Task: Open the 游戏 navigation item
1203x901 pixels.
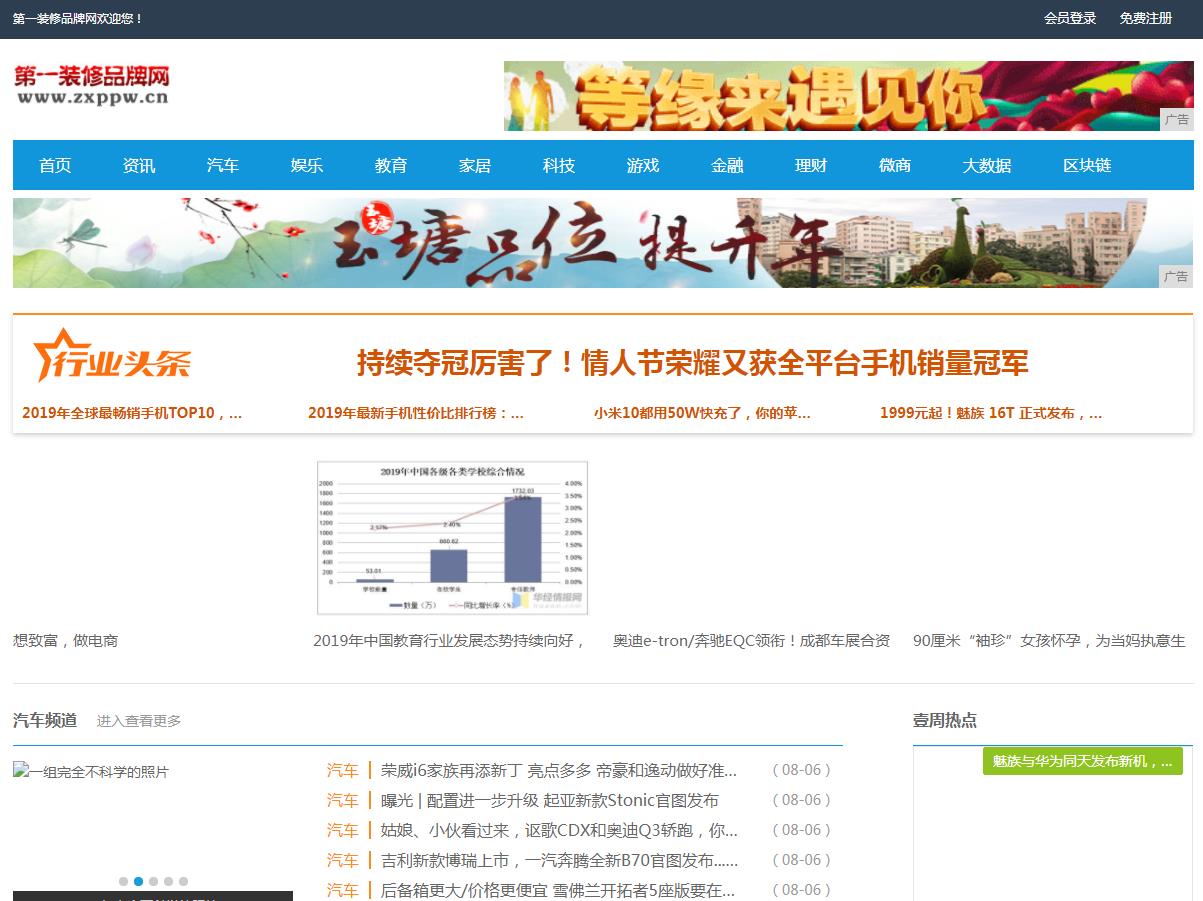Action: pos(643,165)
